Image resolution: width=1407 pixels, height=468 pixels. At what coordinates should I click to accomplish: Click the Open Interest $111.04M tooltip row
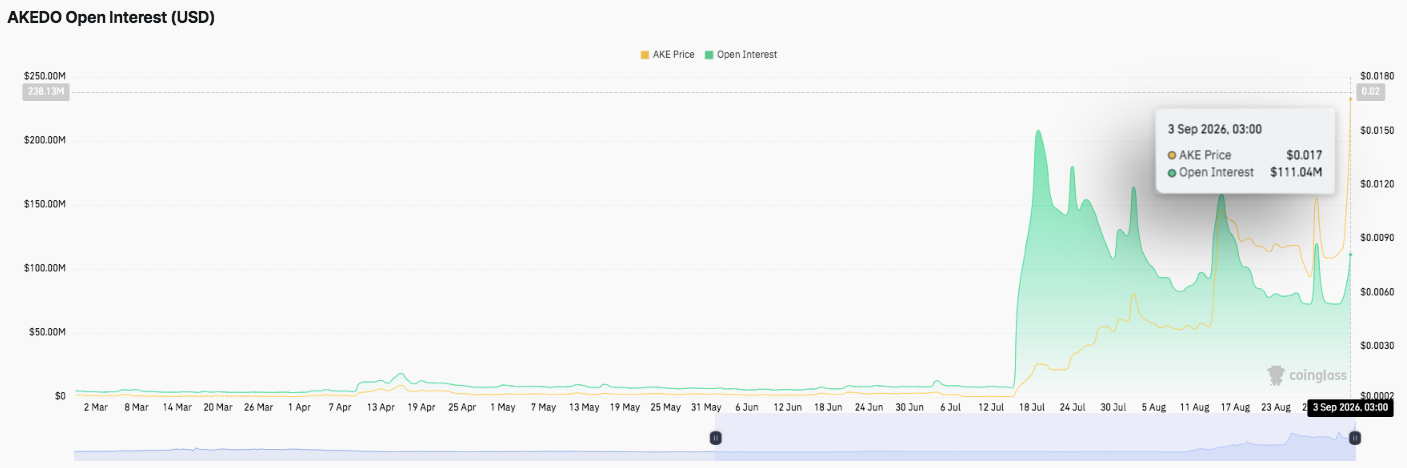pos(1244,172)
